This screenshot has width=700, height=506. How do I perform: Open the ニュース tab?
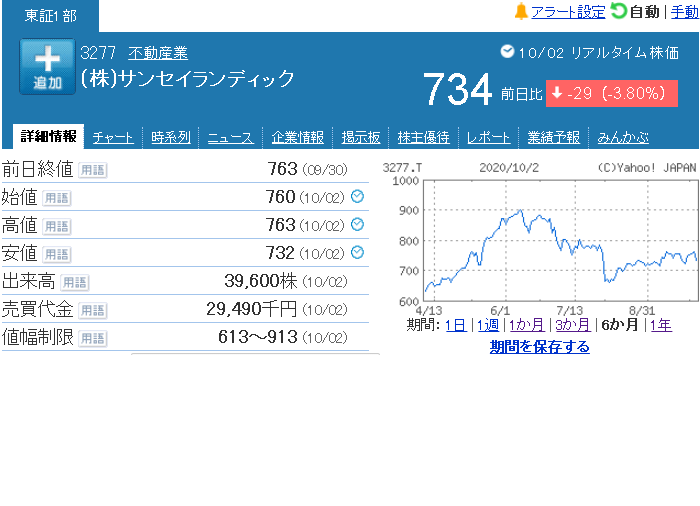[x=230, y=137]
